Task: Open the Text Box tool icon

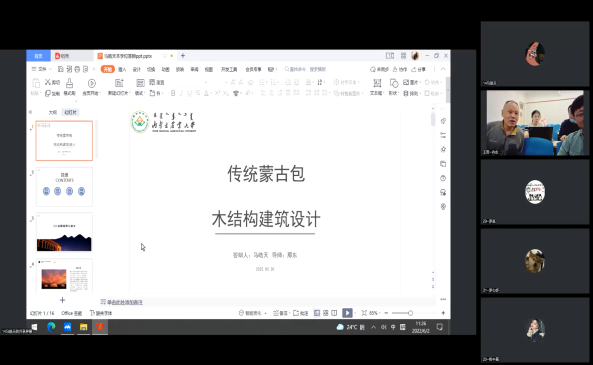Action: tap(377, 83)
